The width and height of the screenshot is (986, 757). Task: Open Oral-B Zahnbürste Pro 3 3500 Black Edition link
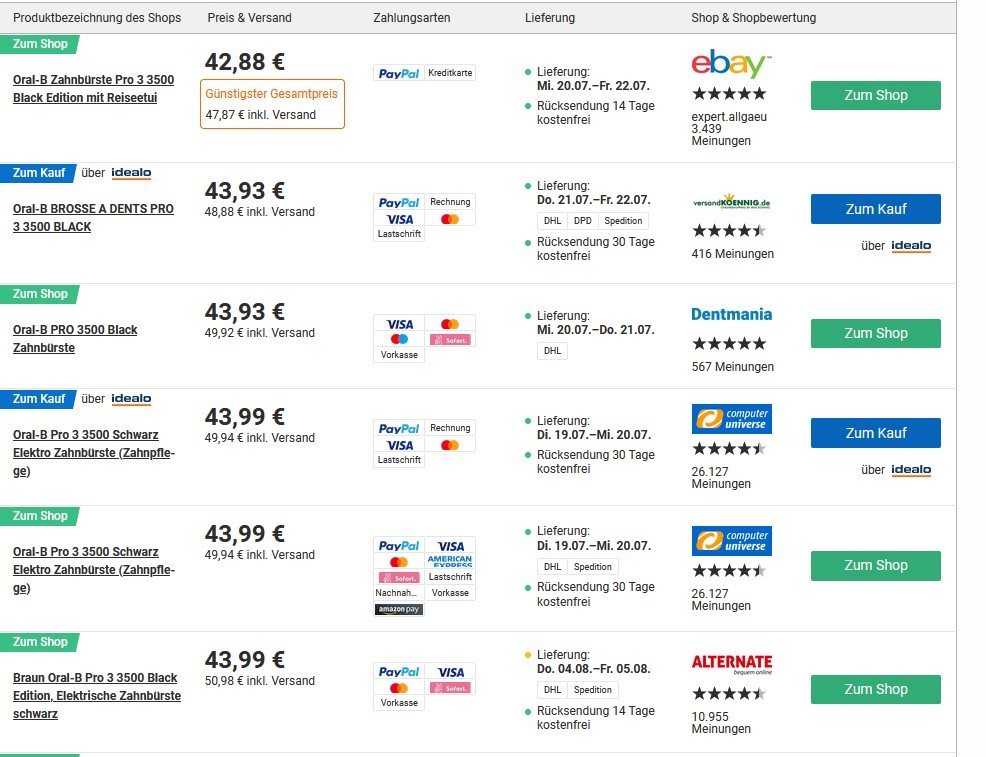coord(94,89)
